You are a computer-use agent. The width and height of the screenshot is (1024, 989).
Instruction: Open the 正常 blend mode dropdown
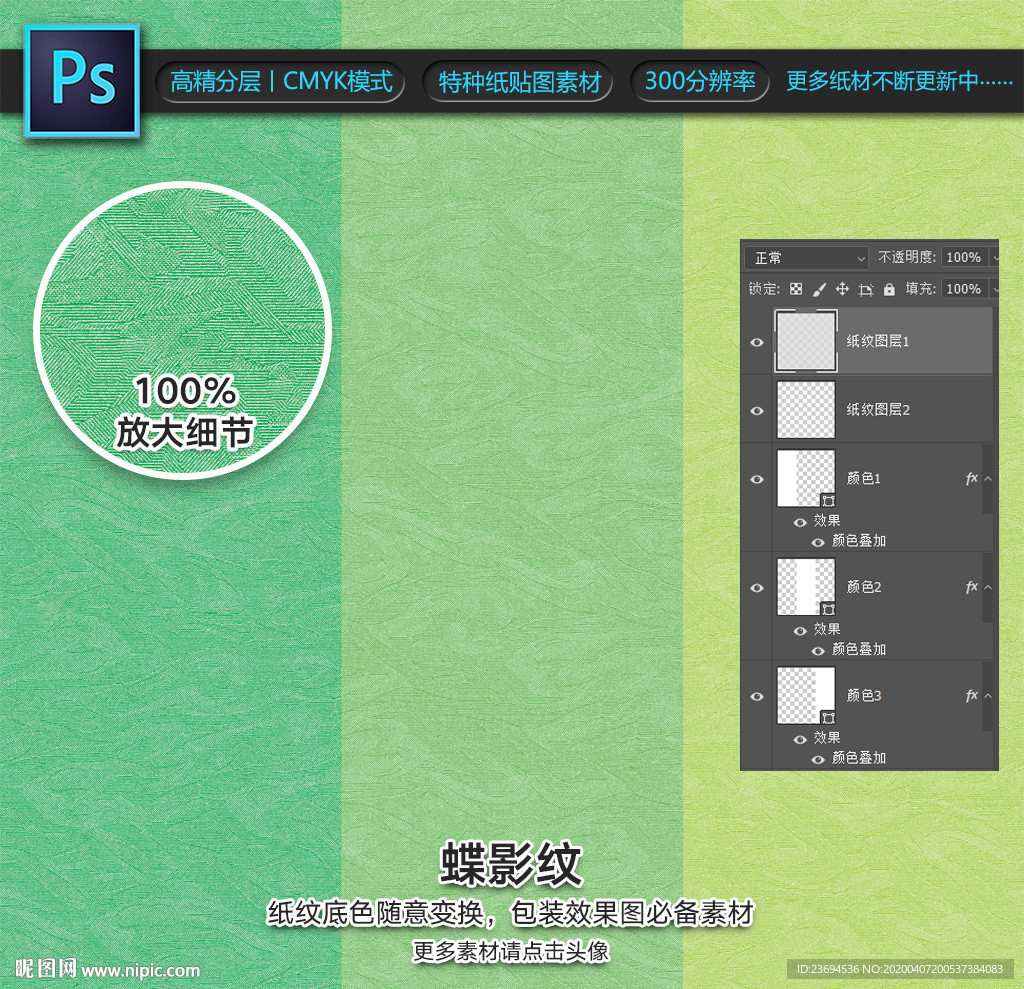(807, 258)
